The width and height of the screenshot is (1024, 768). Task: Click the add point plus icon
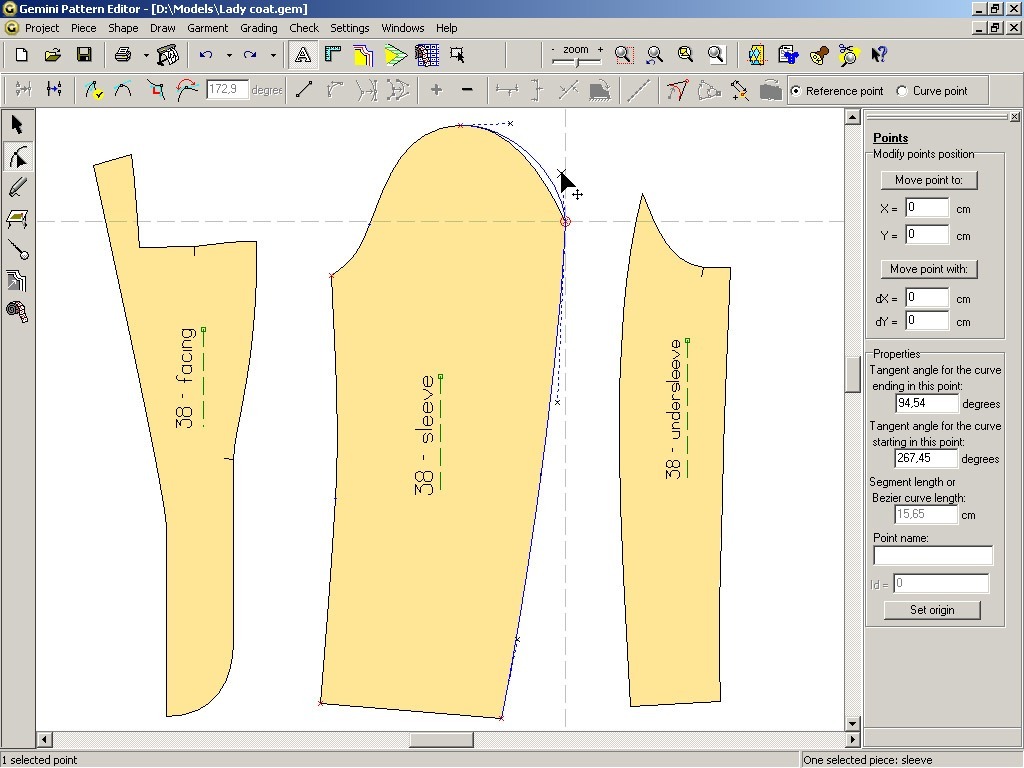click(x=436, y=90)
